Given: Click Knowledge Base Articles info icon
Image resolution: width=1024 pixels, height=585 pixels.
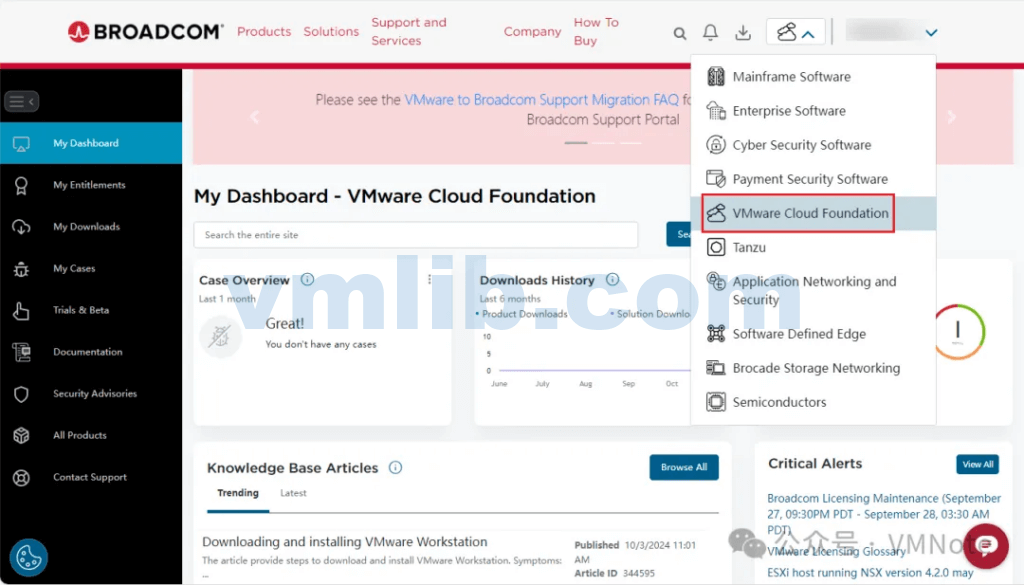Looking at the screenshot, I should 395,468.
